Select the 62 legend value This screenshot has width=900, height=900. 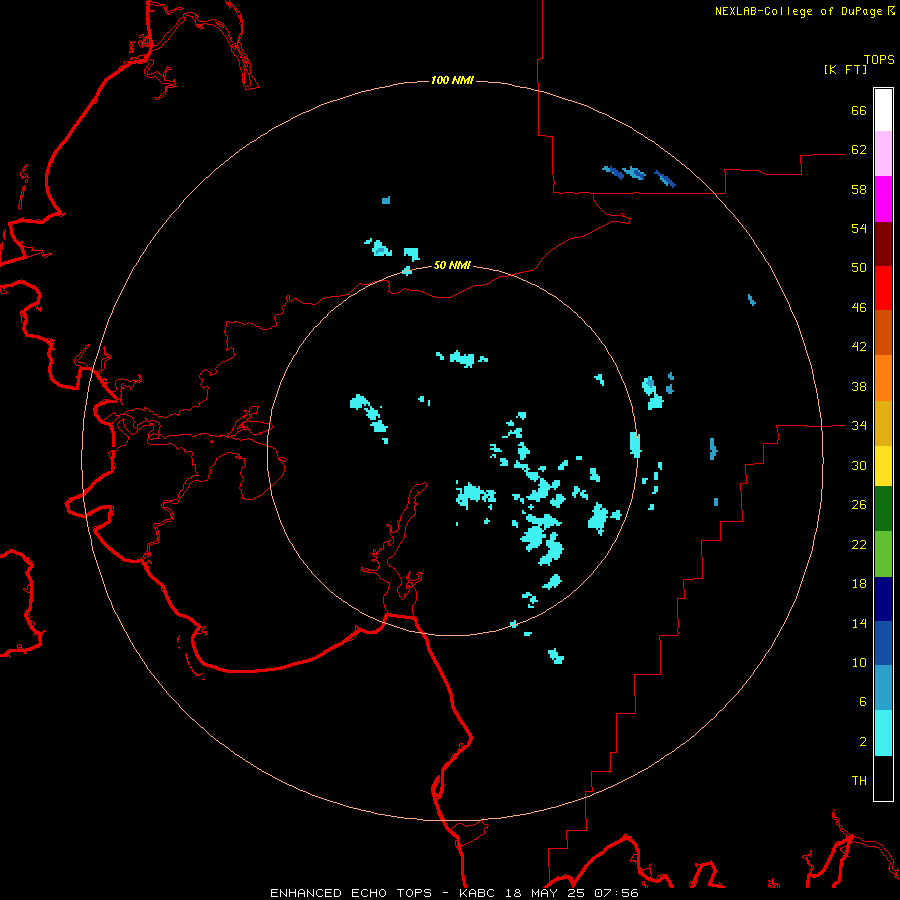(x=859, y=149)
